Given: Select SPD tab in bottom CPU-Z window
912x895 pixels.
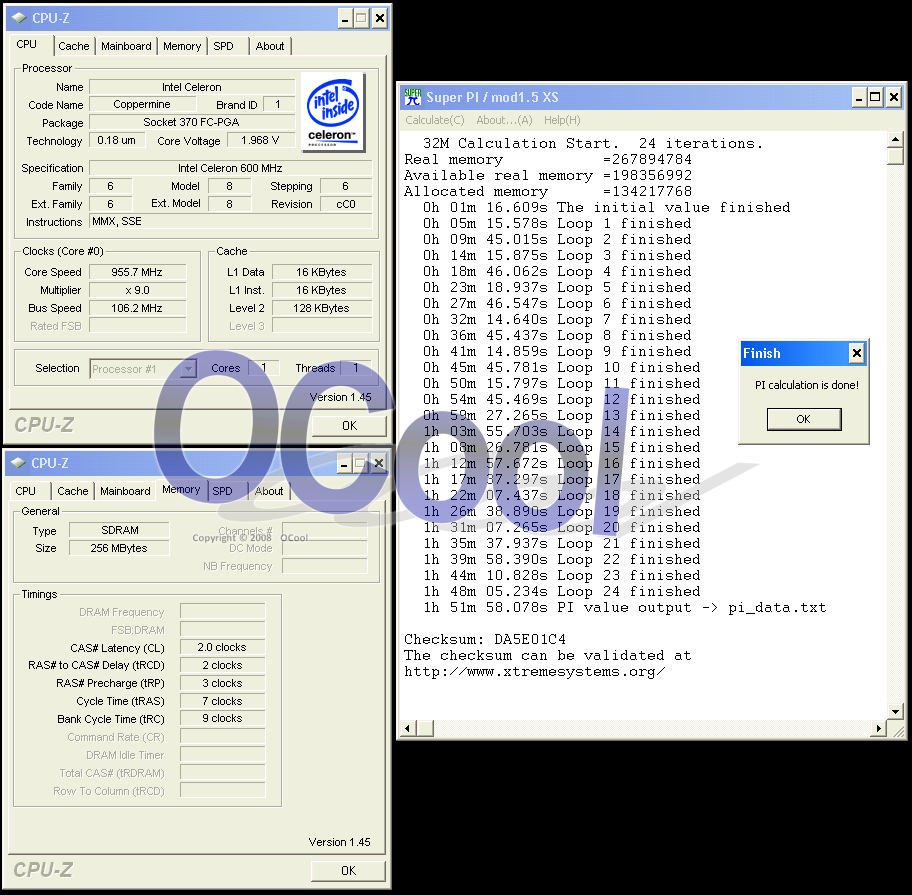Looking at the screenshot, I should [x=222, y=491].
